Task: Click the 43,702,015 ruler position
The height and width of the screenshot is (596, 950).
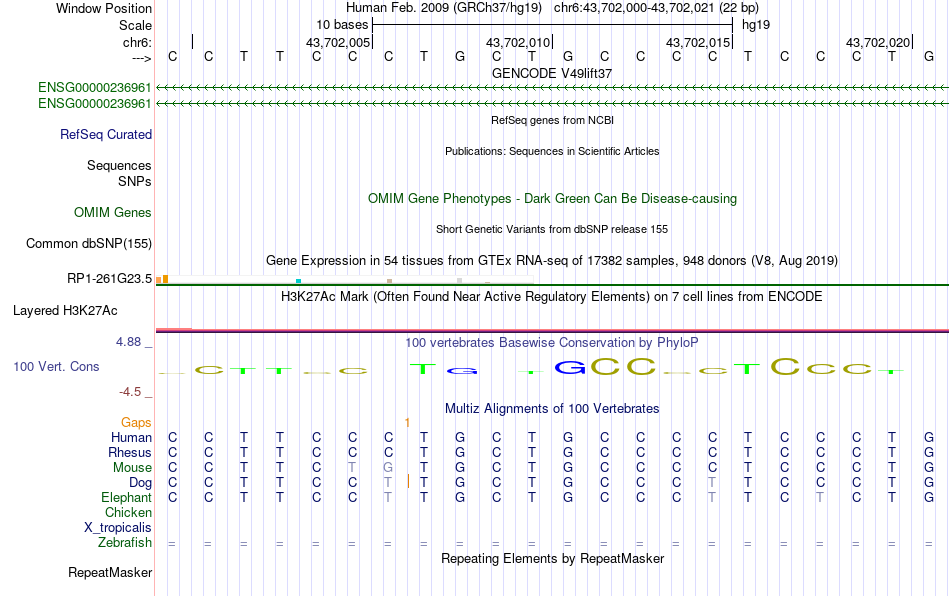Action: 698,42
